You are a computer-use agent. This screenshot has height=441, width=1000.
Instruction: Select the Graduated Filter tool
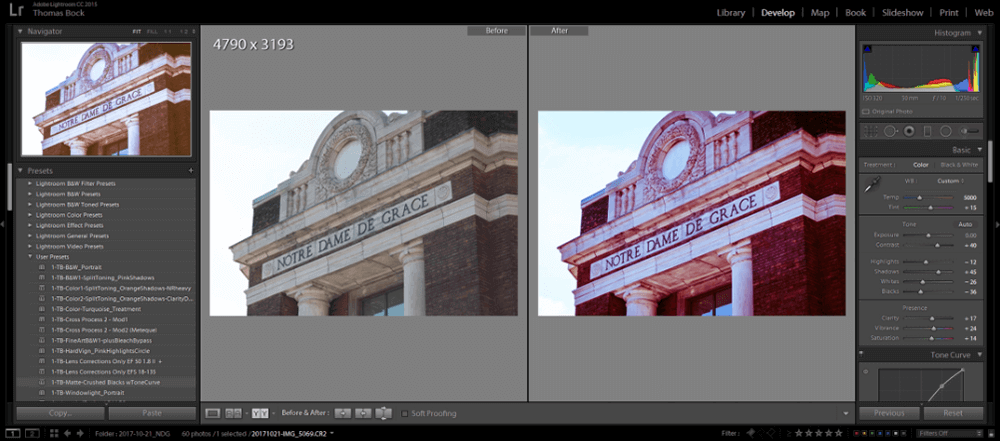tap(927, 131)
